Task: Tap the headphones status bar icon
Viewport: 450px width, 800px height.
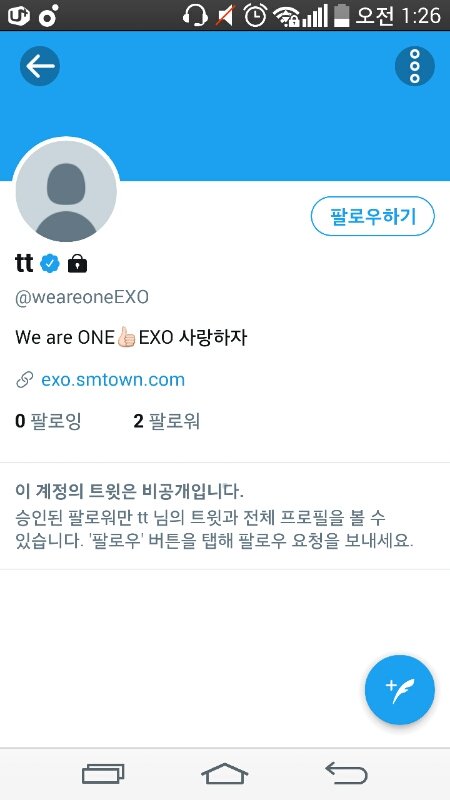Action: (x=195, y=15)
